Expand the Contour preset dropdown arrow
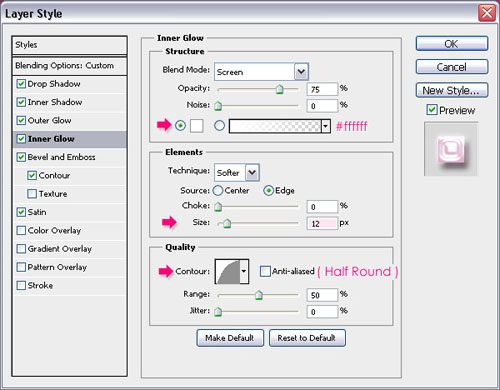Viewport: 500px width, 390px height. point(244,271)
